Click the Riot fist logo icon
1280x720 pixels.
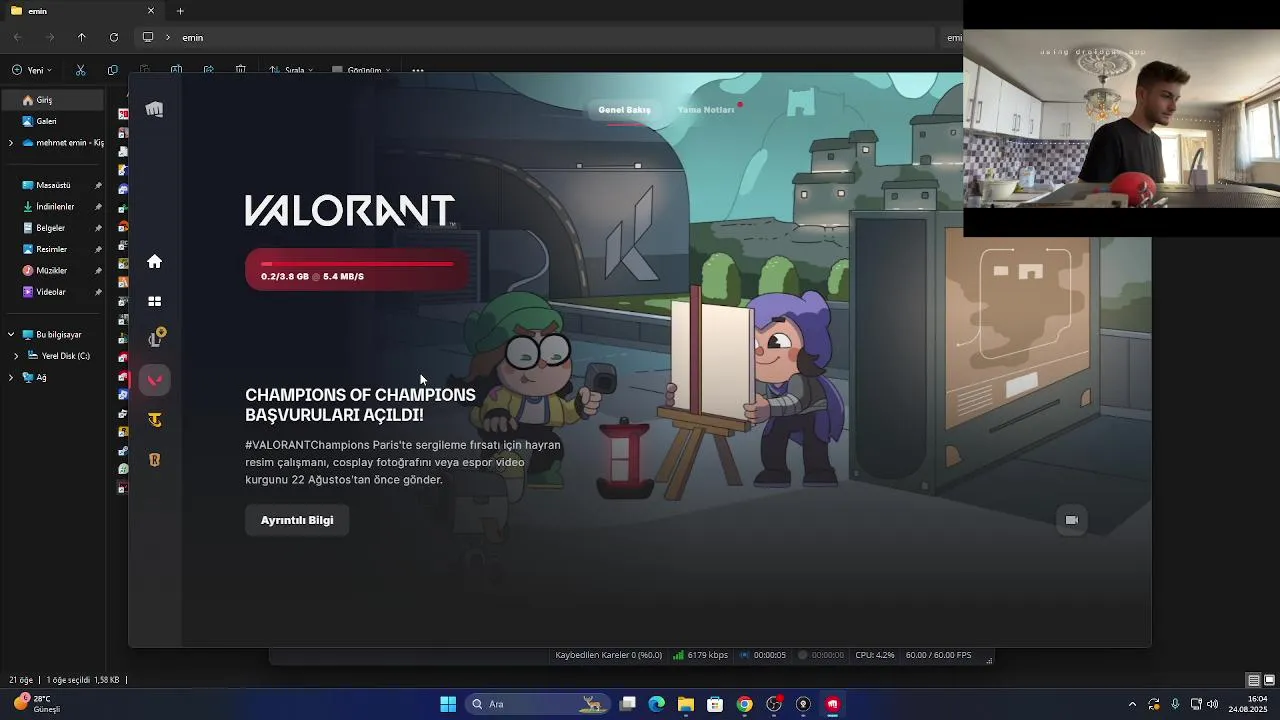point(154,109)
